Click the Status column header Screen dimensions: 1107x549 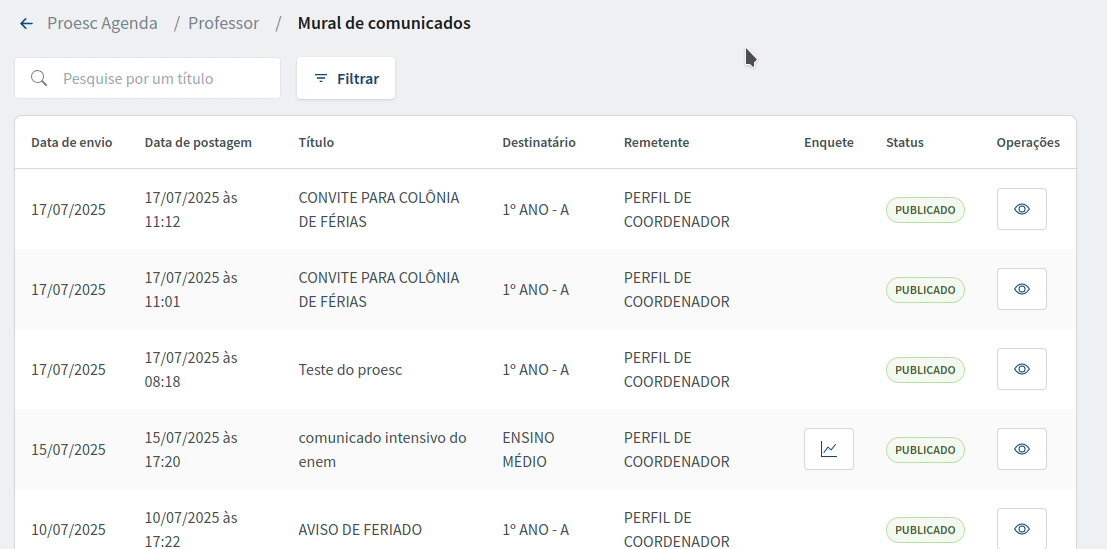pos(905,143)
